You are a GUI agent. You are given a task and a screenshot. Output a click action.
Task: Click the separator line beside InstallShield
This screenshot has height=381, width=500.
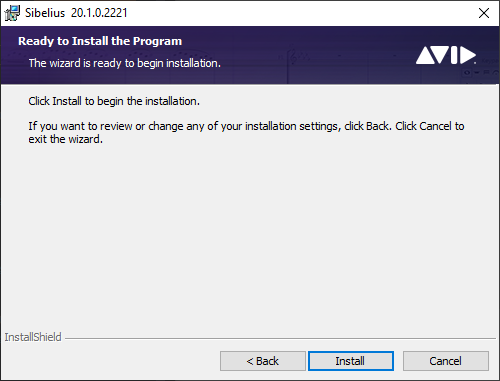[x=280, y=339]
